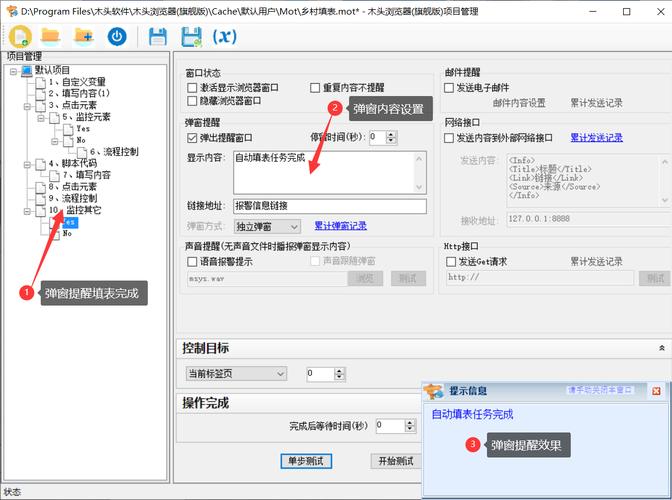Uncheck 弹出提醒窗口 checkbox
This screenshot has height=500, width=672.
(192, 138)
